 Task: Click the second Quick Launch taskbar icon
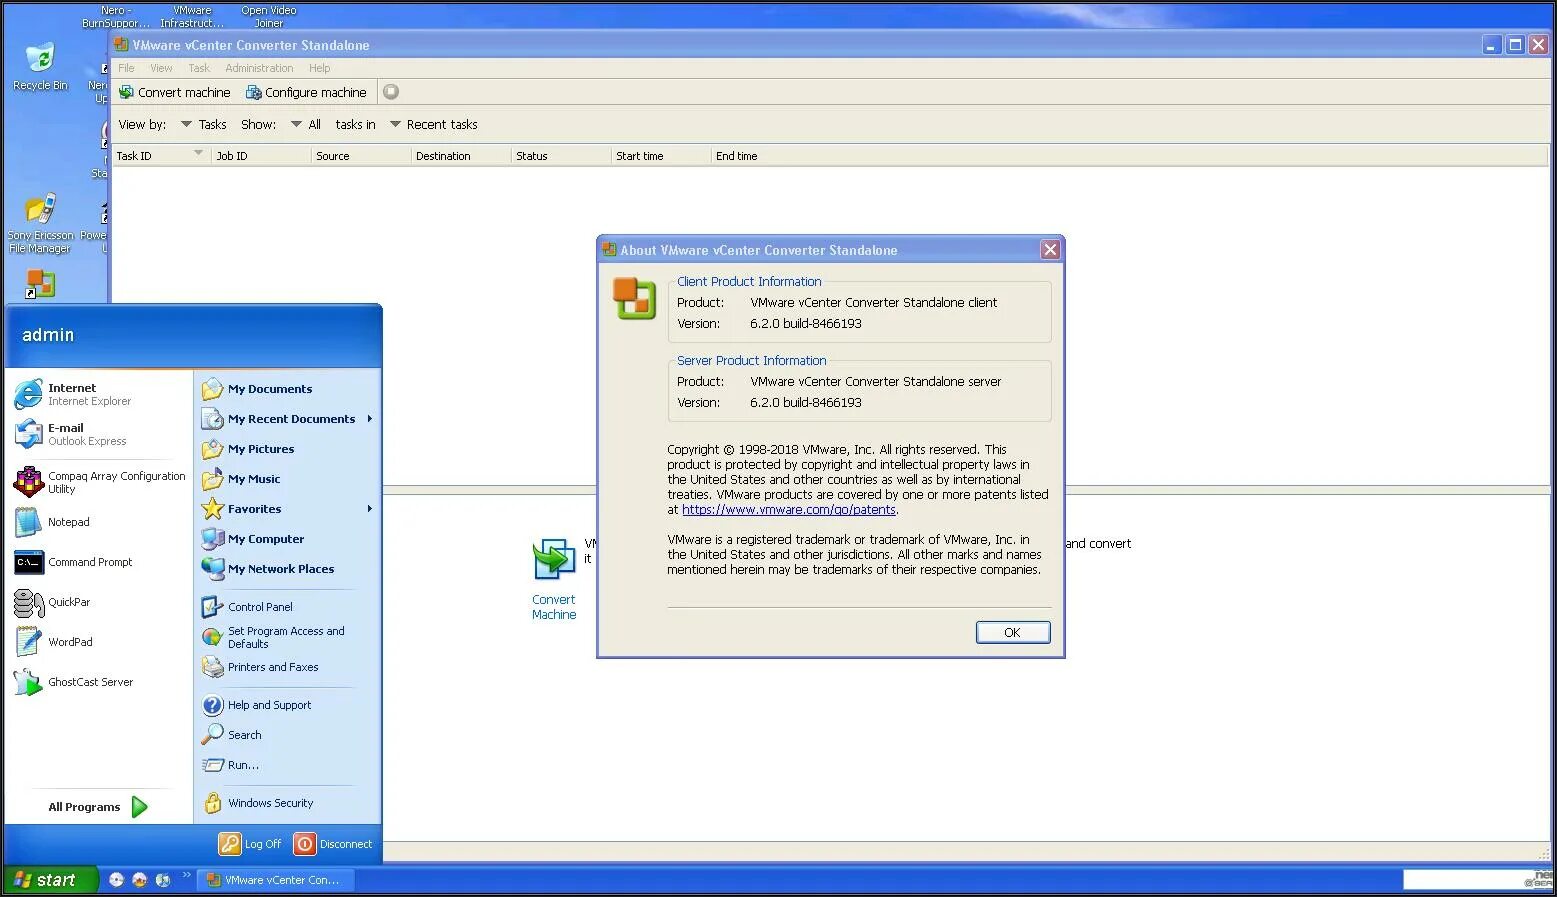pos(139,880)
